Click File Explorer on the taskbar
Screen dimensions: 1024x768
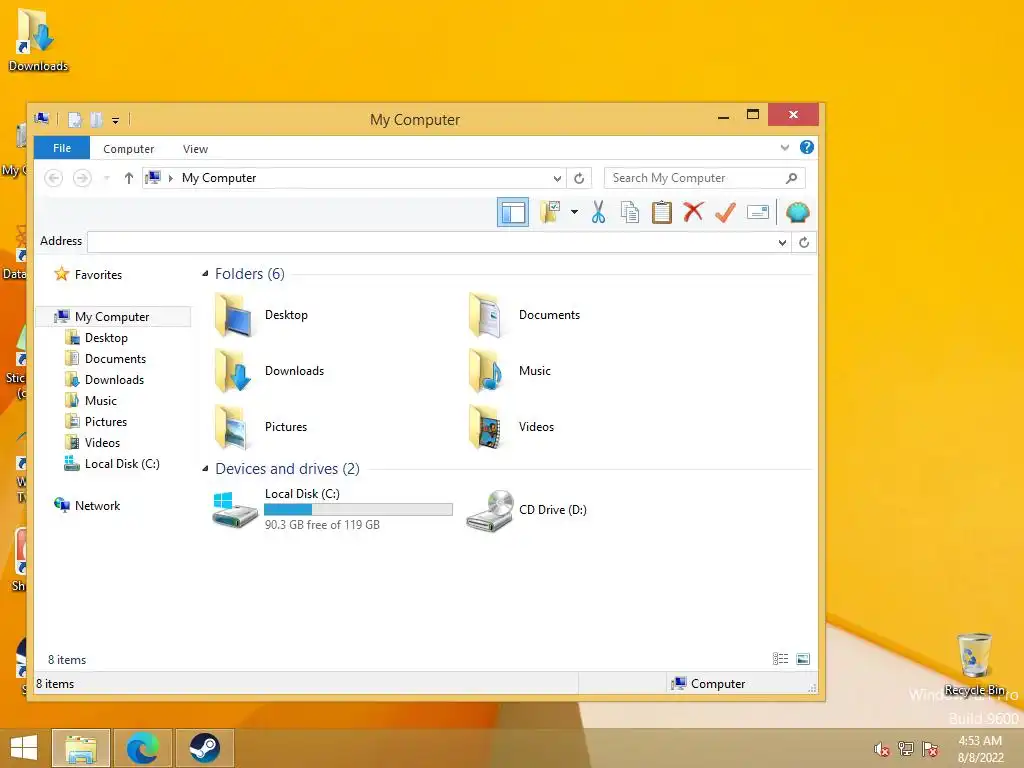pos(81,748)
